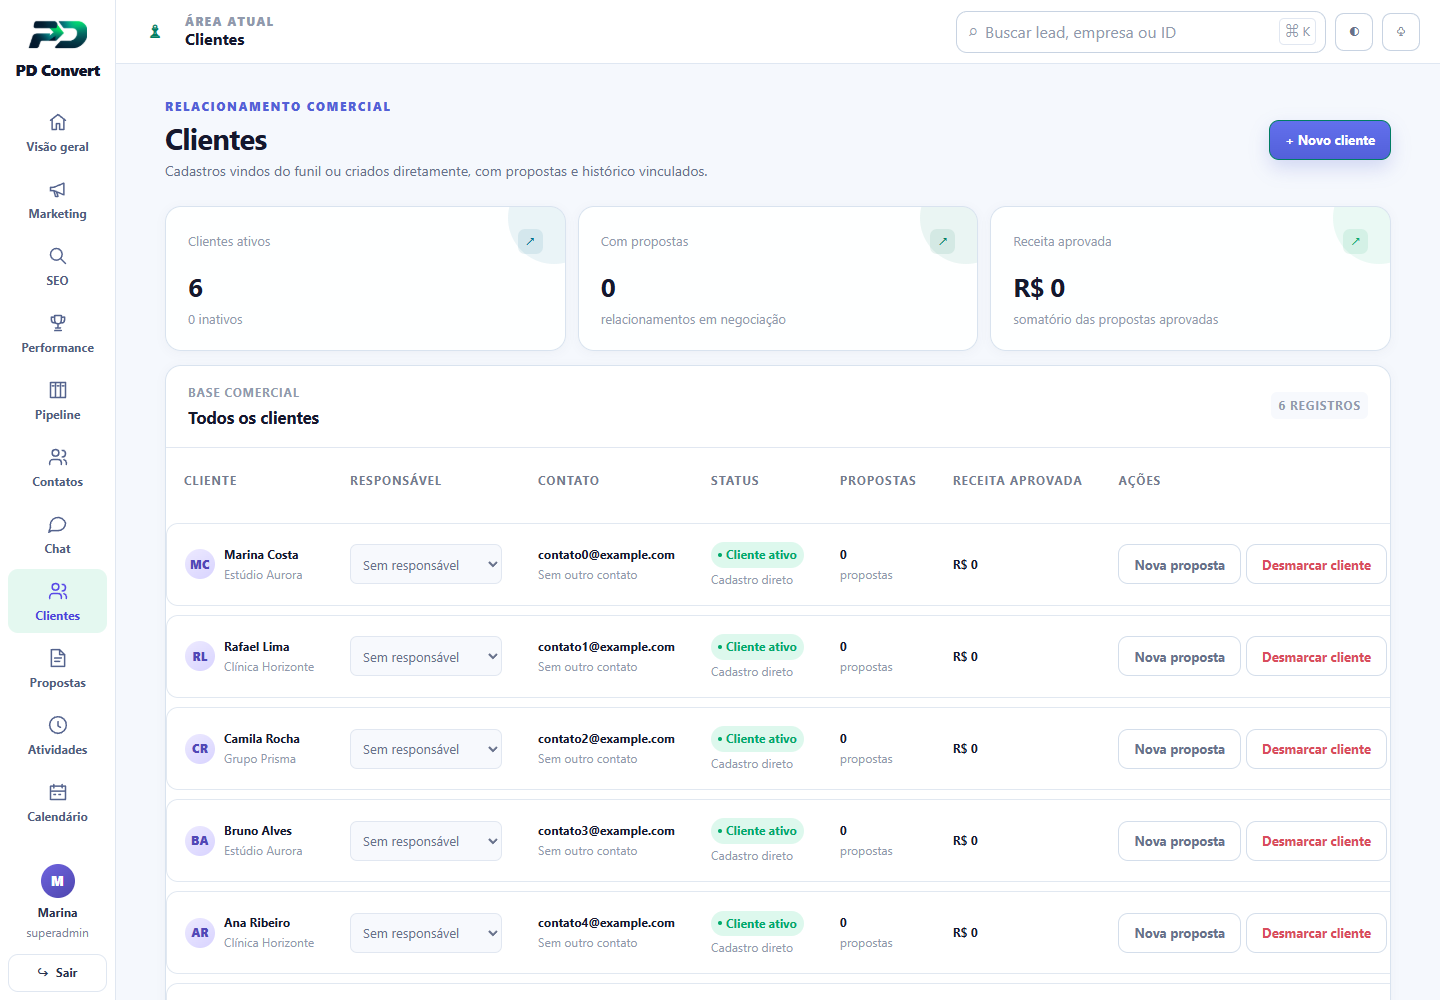Screen dimensions: 1440x1000
Task: Open Propostas in the sidebar
Action: tap(58, 669)
